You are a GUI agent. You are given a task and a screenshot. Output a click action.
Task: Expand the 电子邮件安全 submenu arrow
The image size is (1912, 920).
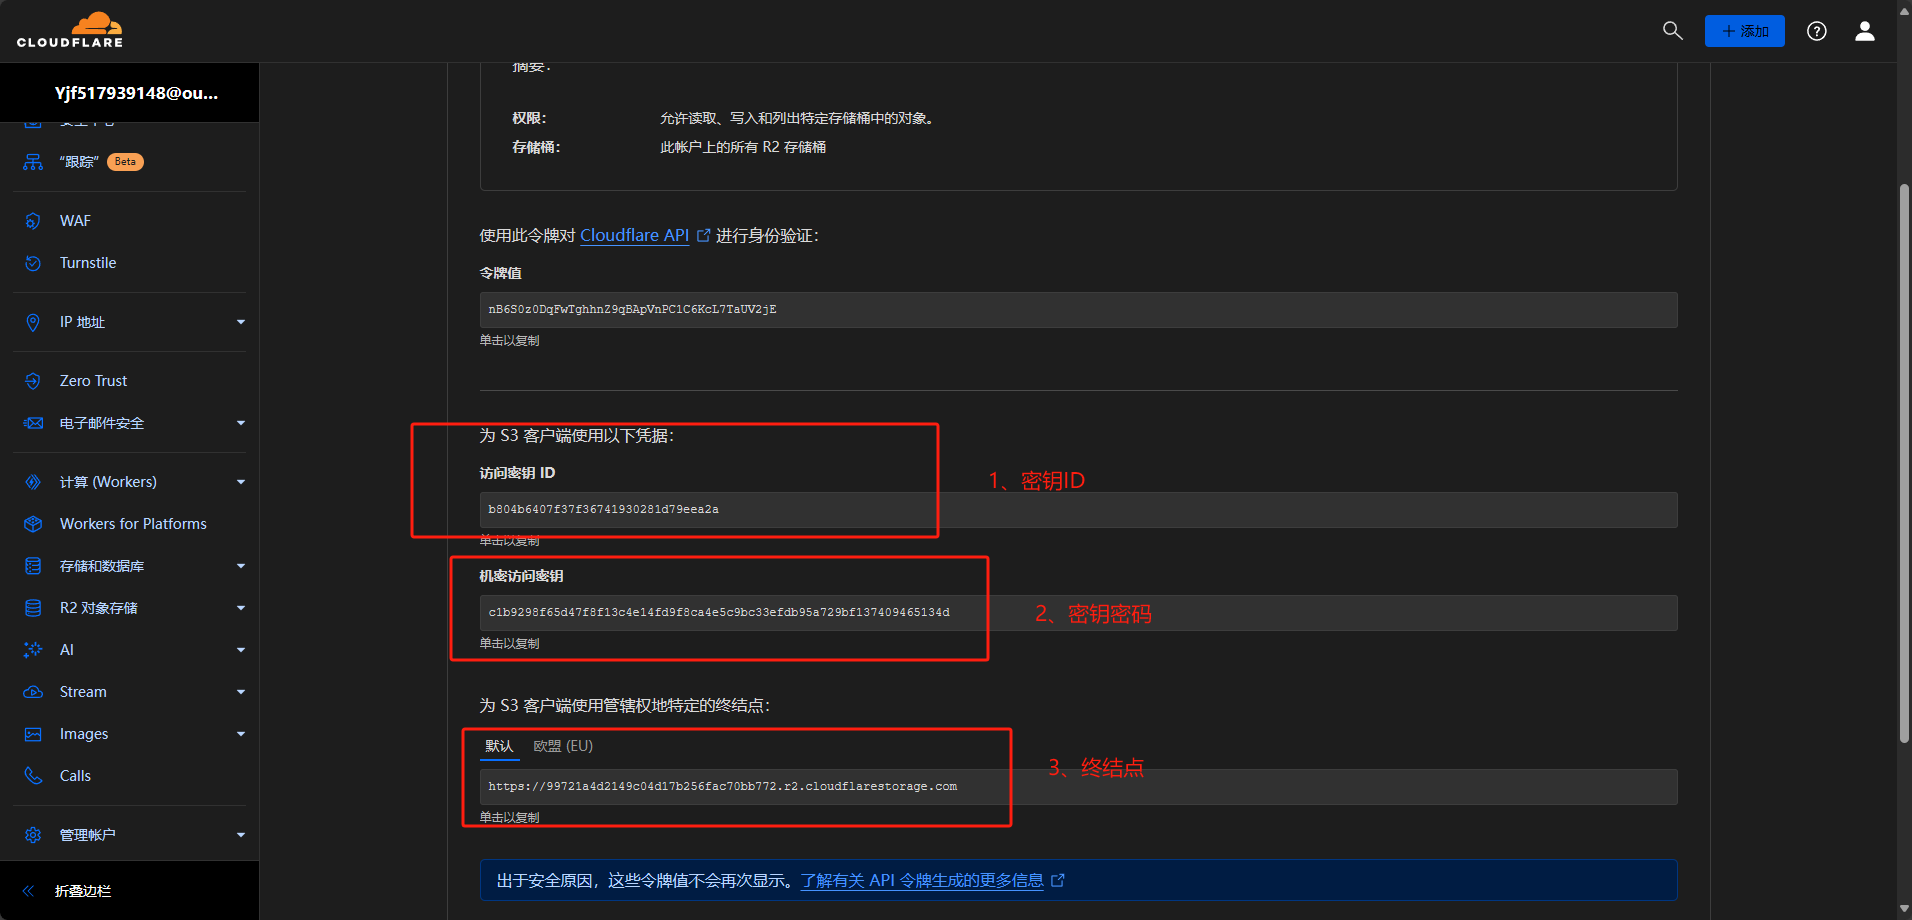click(241, 423)
